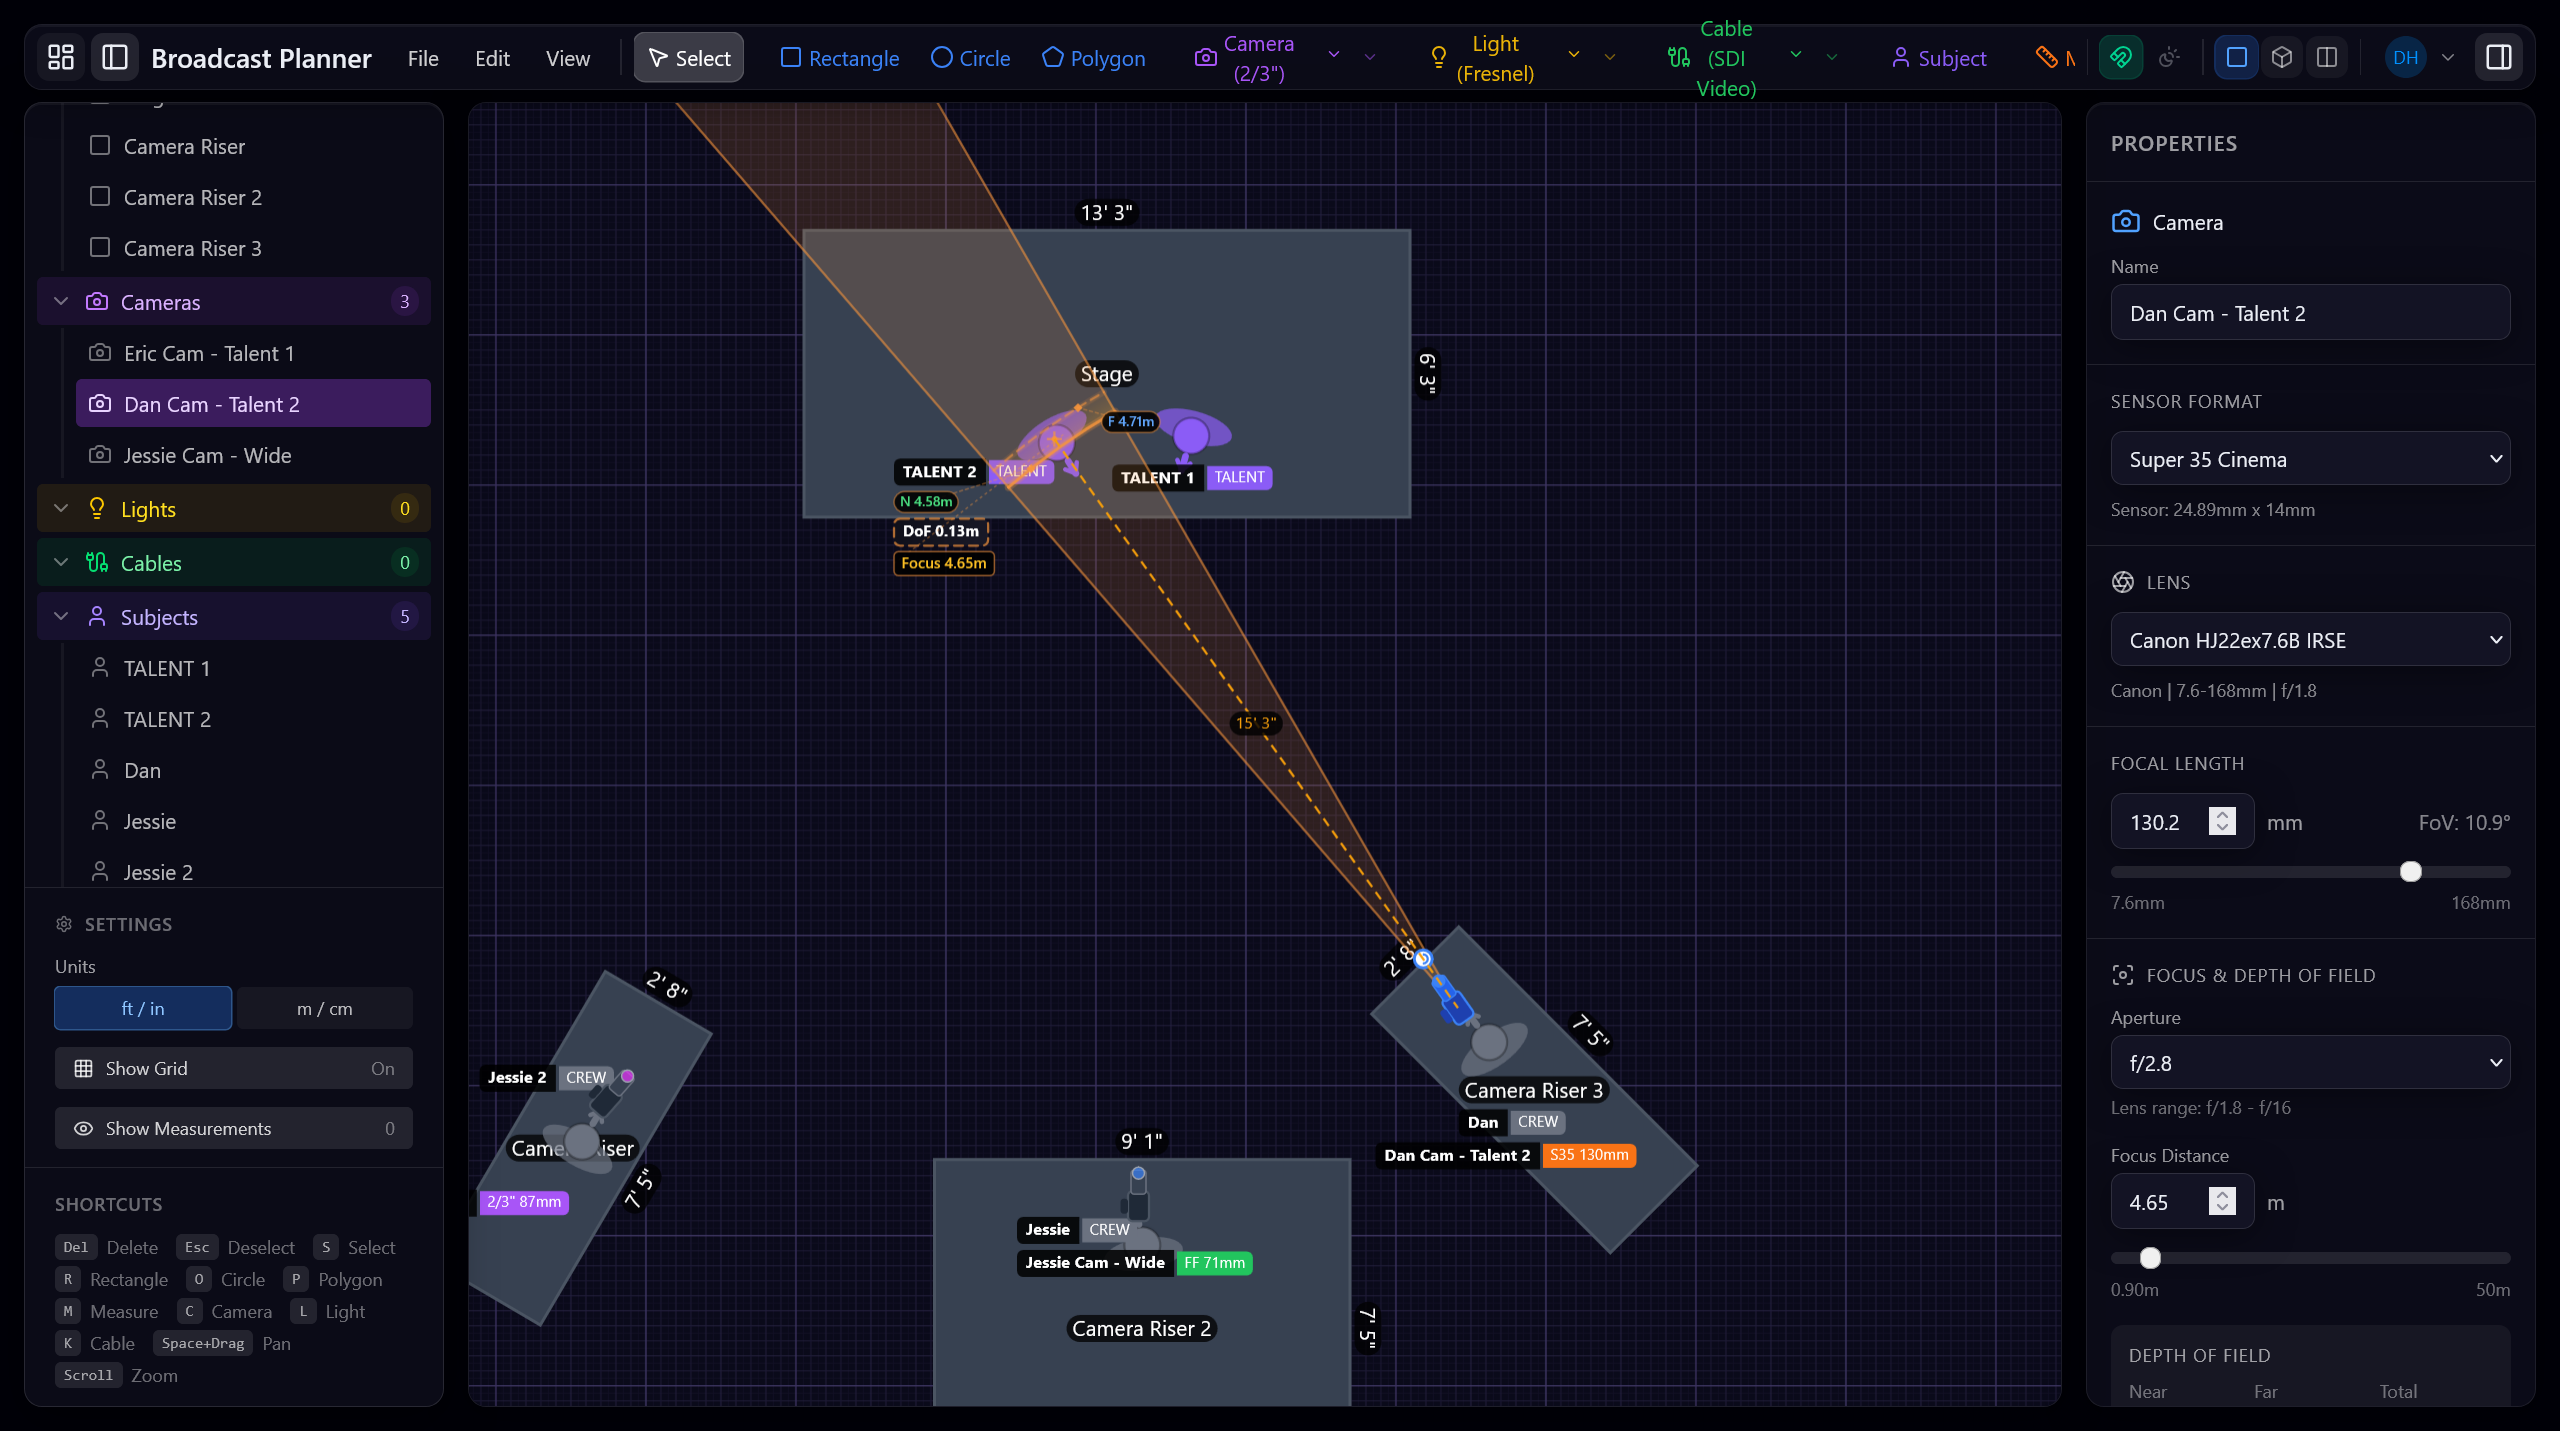Screen dimensions: 2560x1431
Task: Click the Camera Name input field
Action: pyautogui.click(x=2310, y=312)
